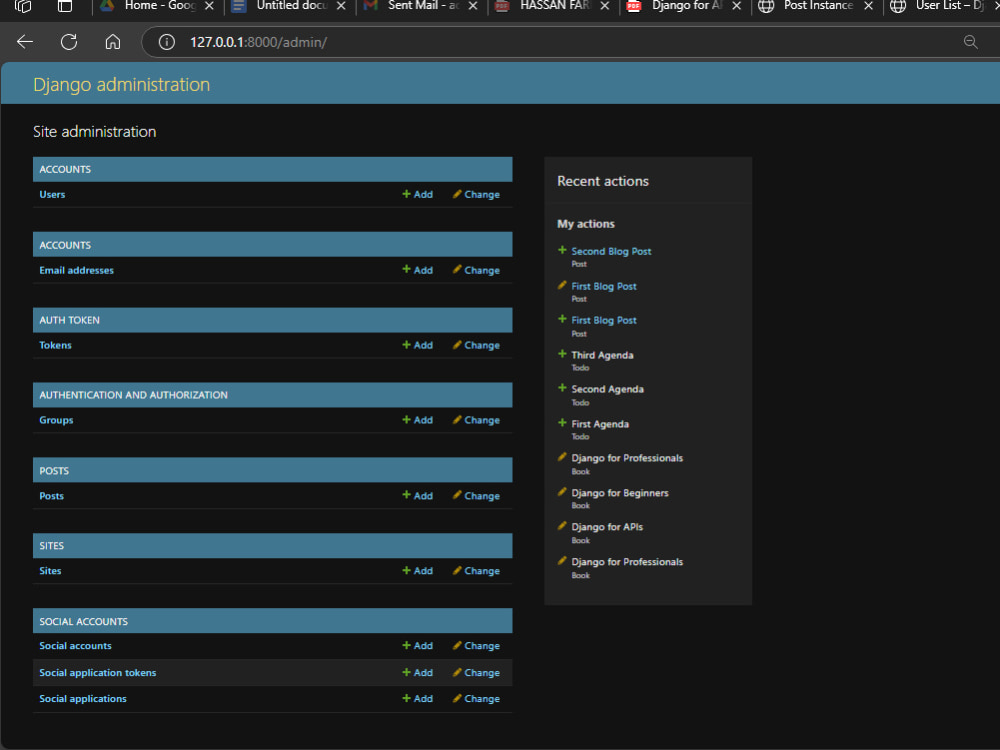Add a new User

[418, 195]
